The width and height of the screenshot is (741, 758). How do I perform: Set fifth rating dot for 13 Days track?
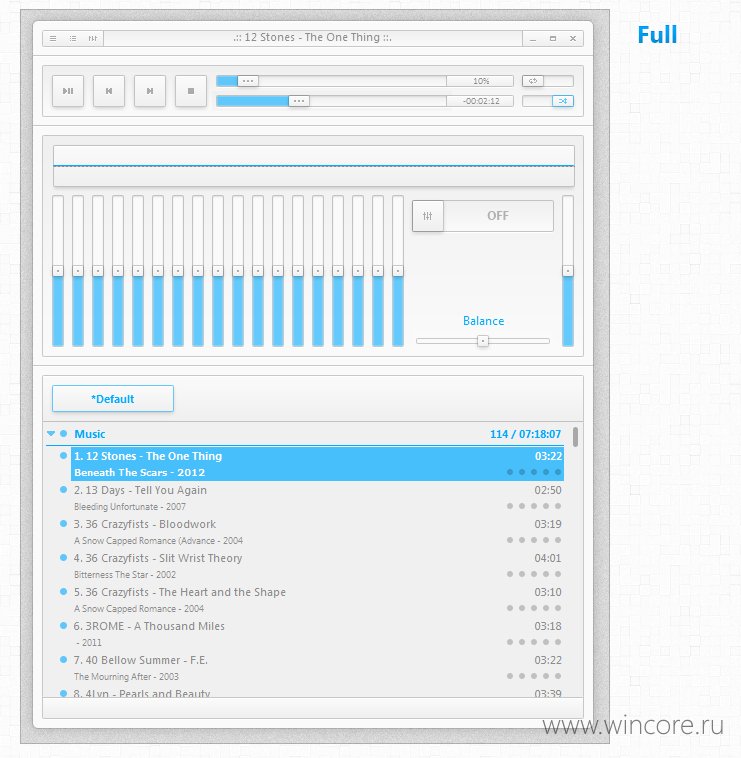[558, 506]
